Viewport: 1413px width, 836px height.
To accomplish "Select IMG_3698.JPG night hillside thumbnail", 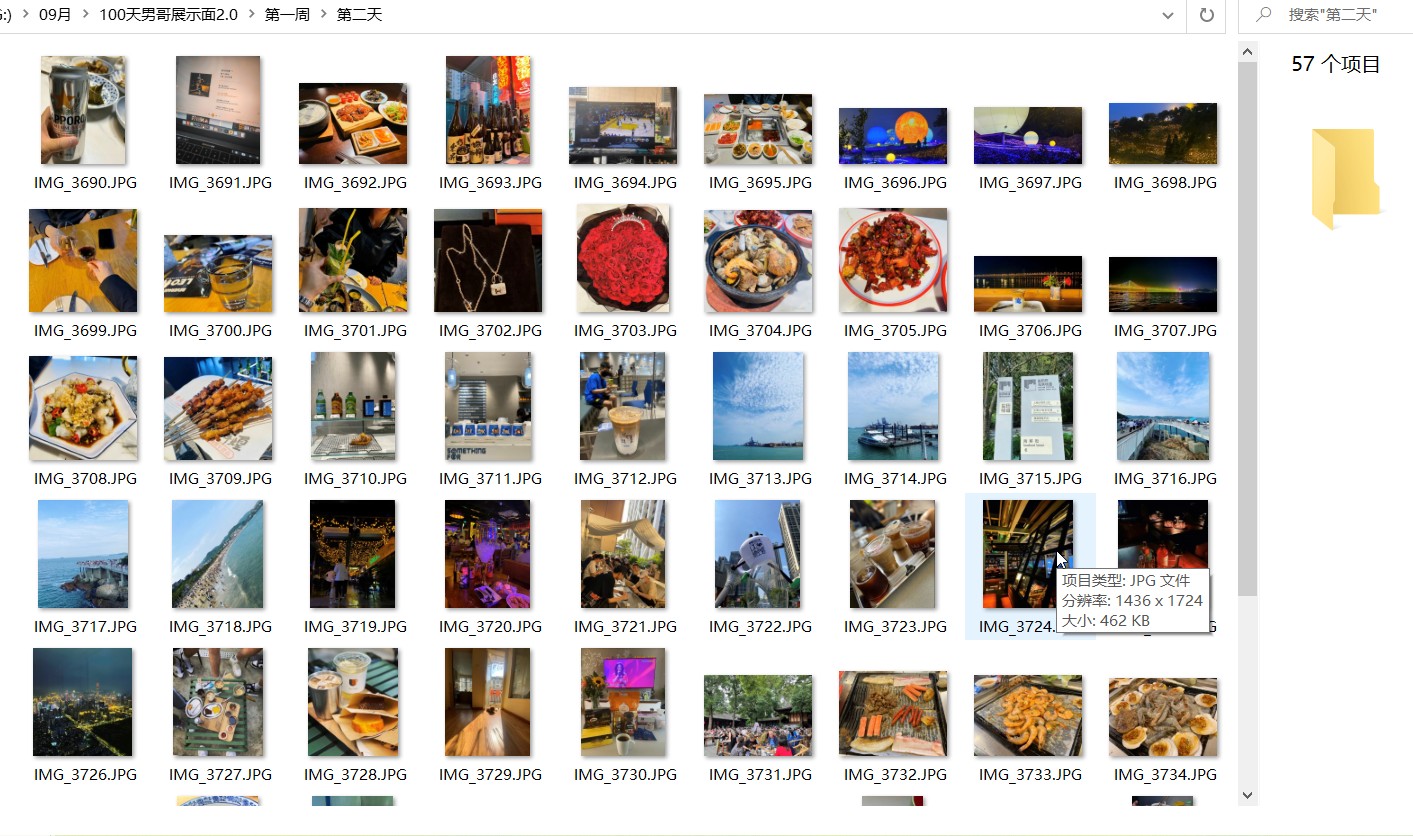I will pyautogui.click(x=1163, y=133).
